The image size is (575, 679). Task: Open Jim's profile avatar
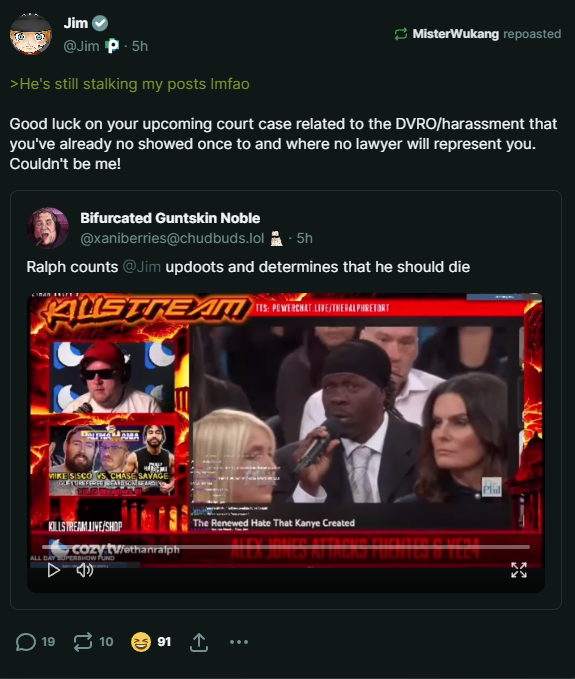(x=30, y=34)
